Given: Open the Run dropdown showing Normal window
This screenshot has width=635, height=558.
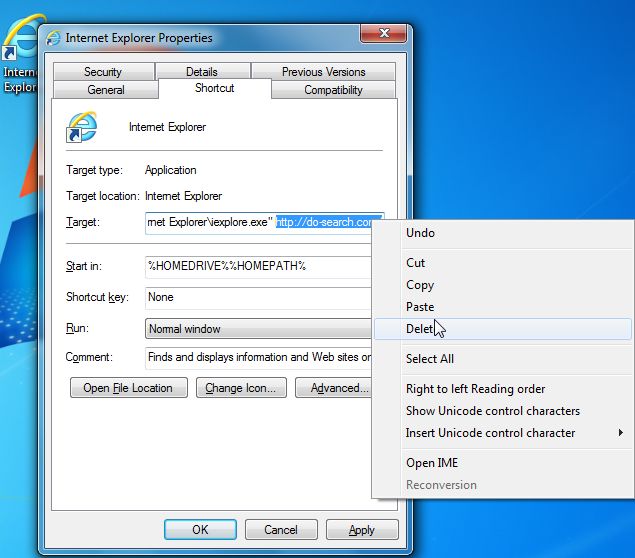Looking at the screenshot, I should click(258, 328).
